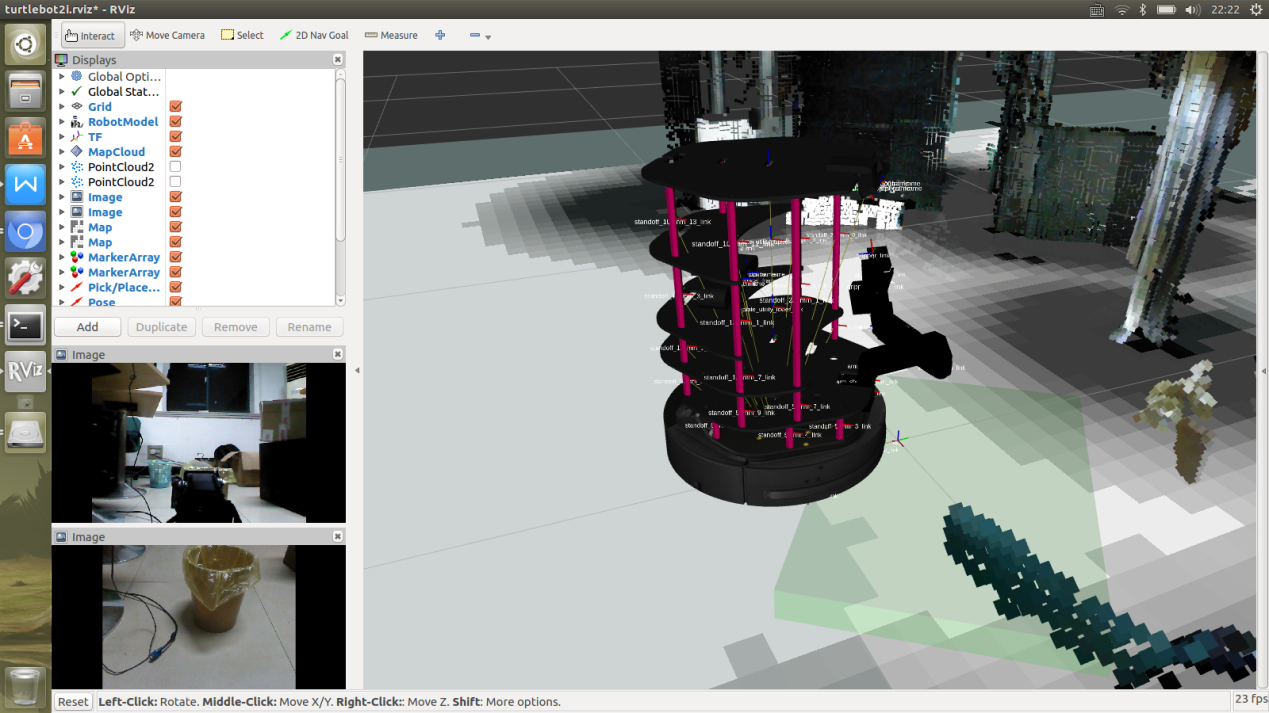Toggle the MarkerArray checkbox above Pick/Place
Viewport: 1269px width, 713px height.
pyautogui.click(x=175, y=272)
